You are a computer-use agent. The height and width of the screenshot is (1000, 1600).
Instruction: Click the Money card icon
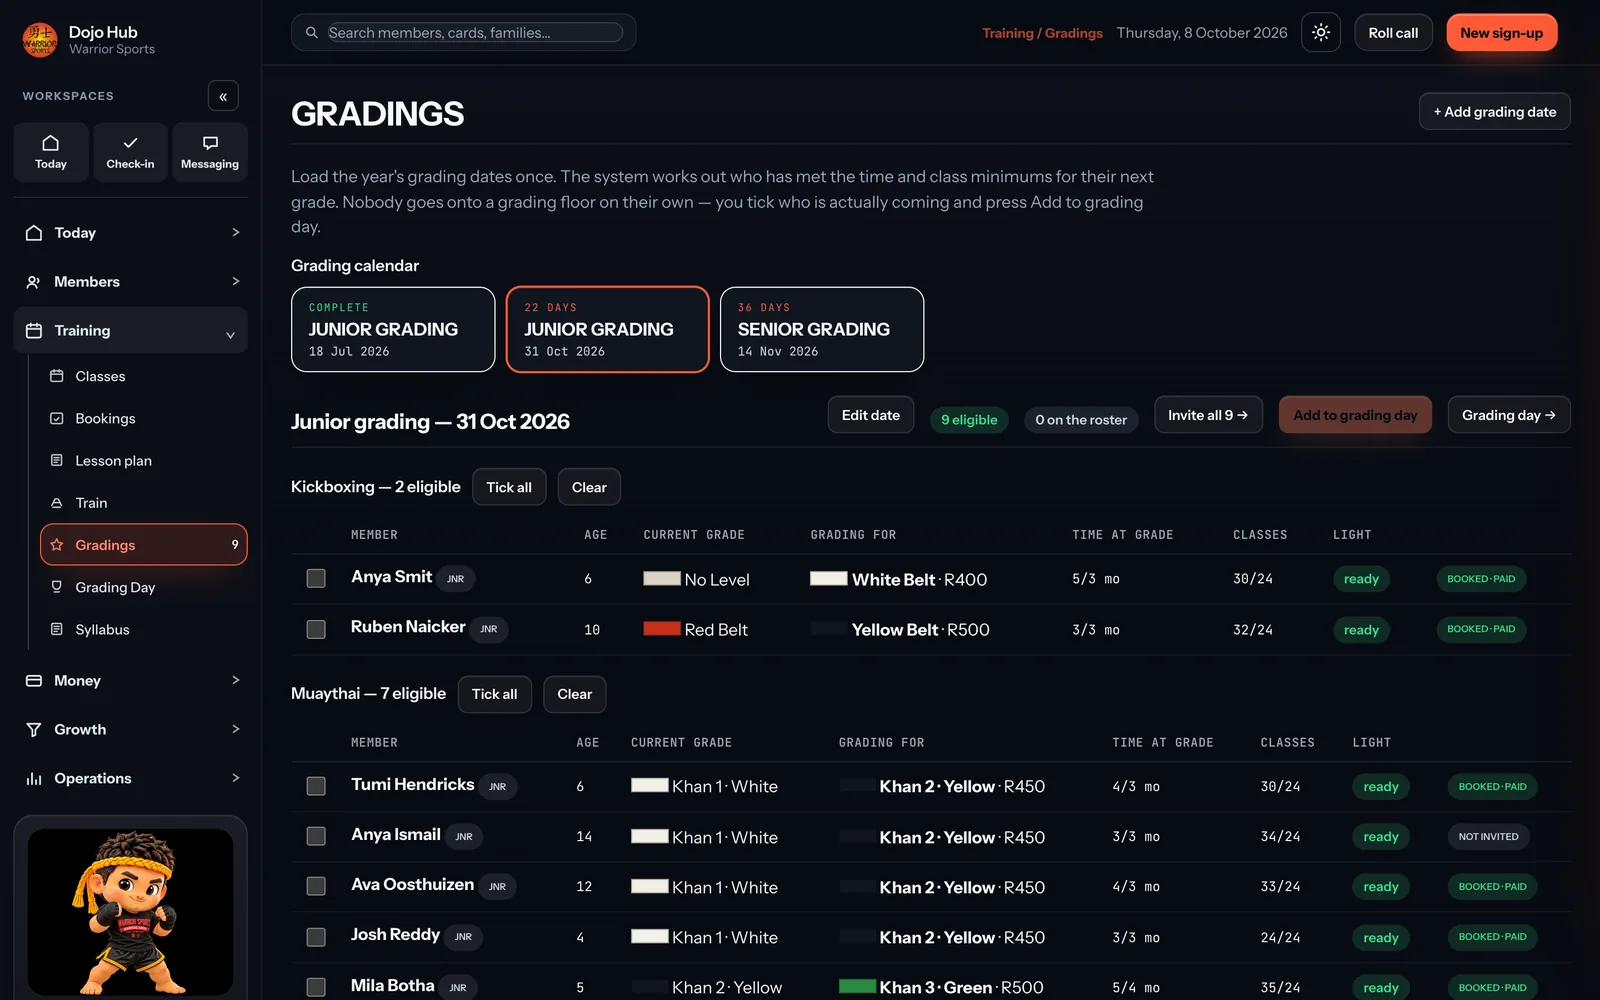pos(34,681)
